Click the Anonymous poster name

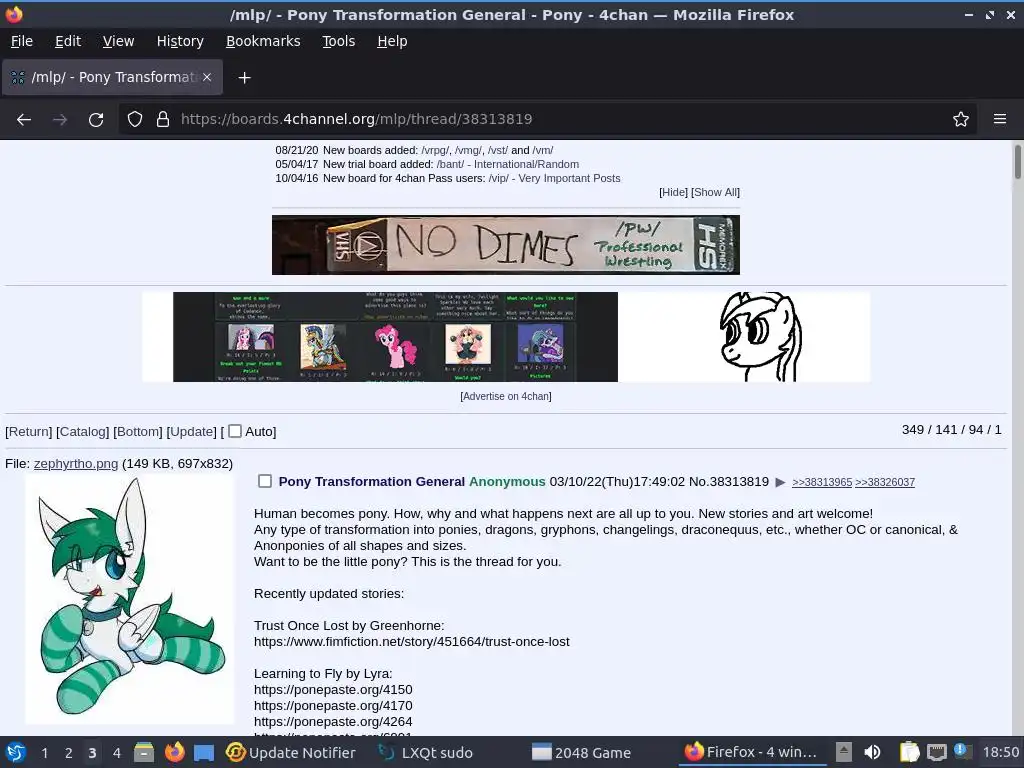[507, 482]
